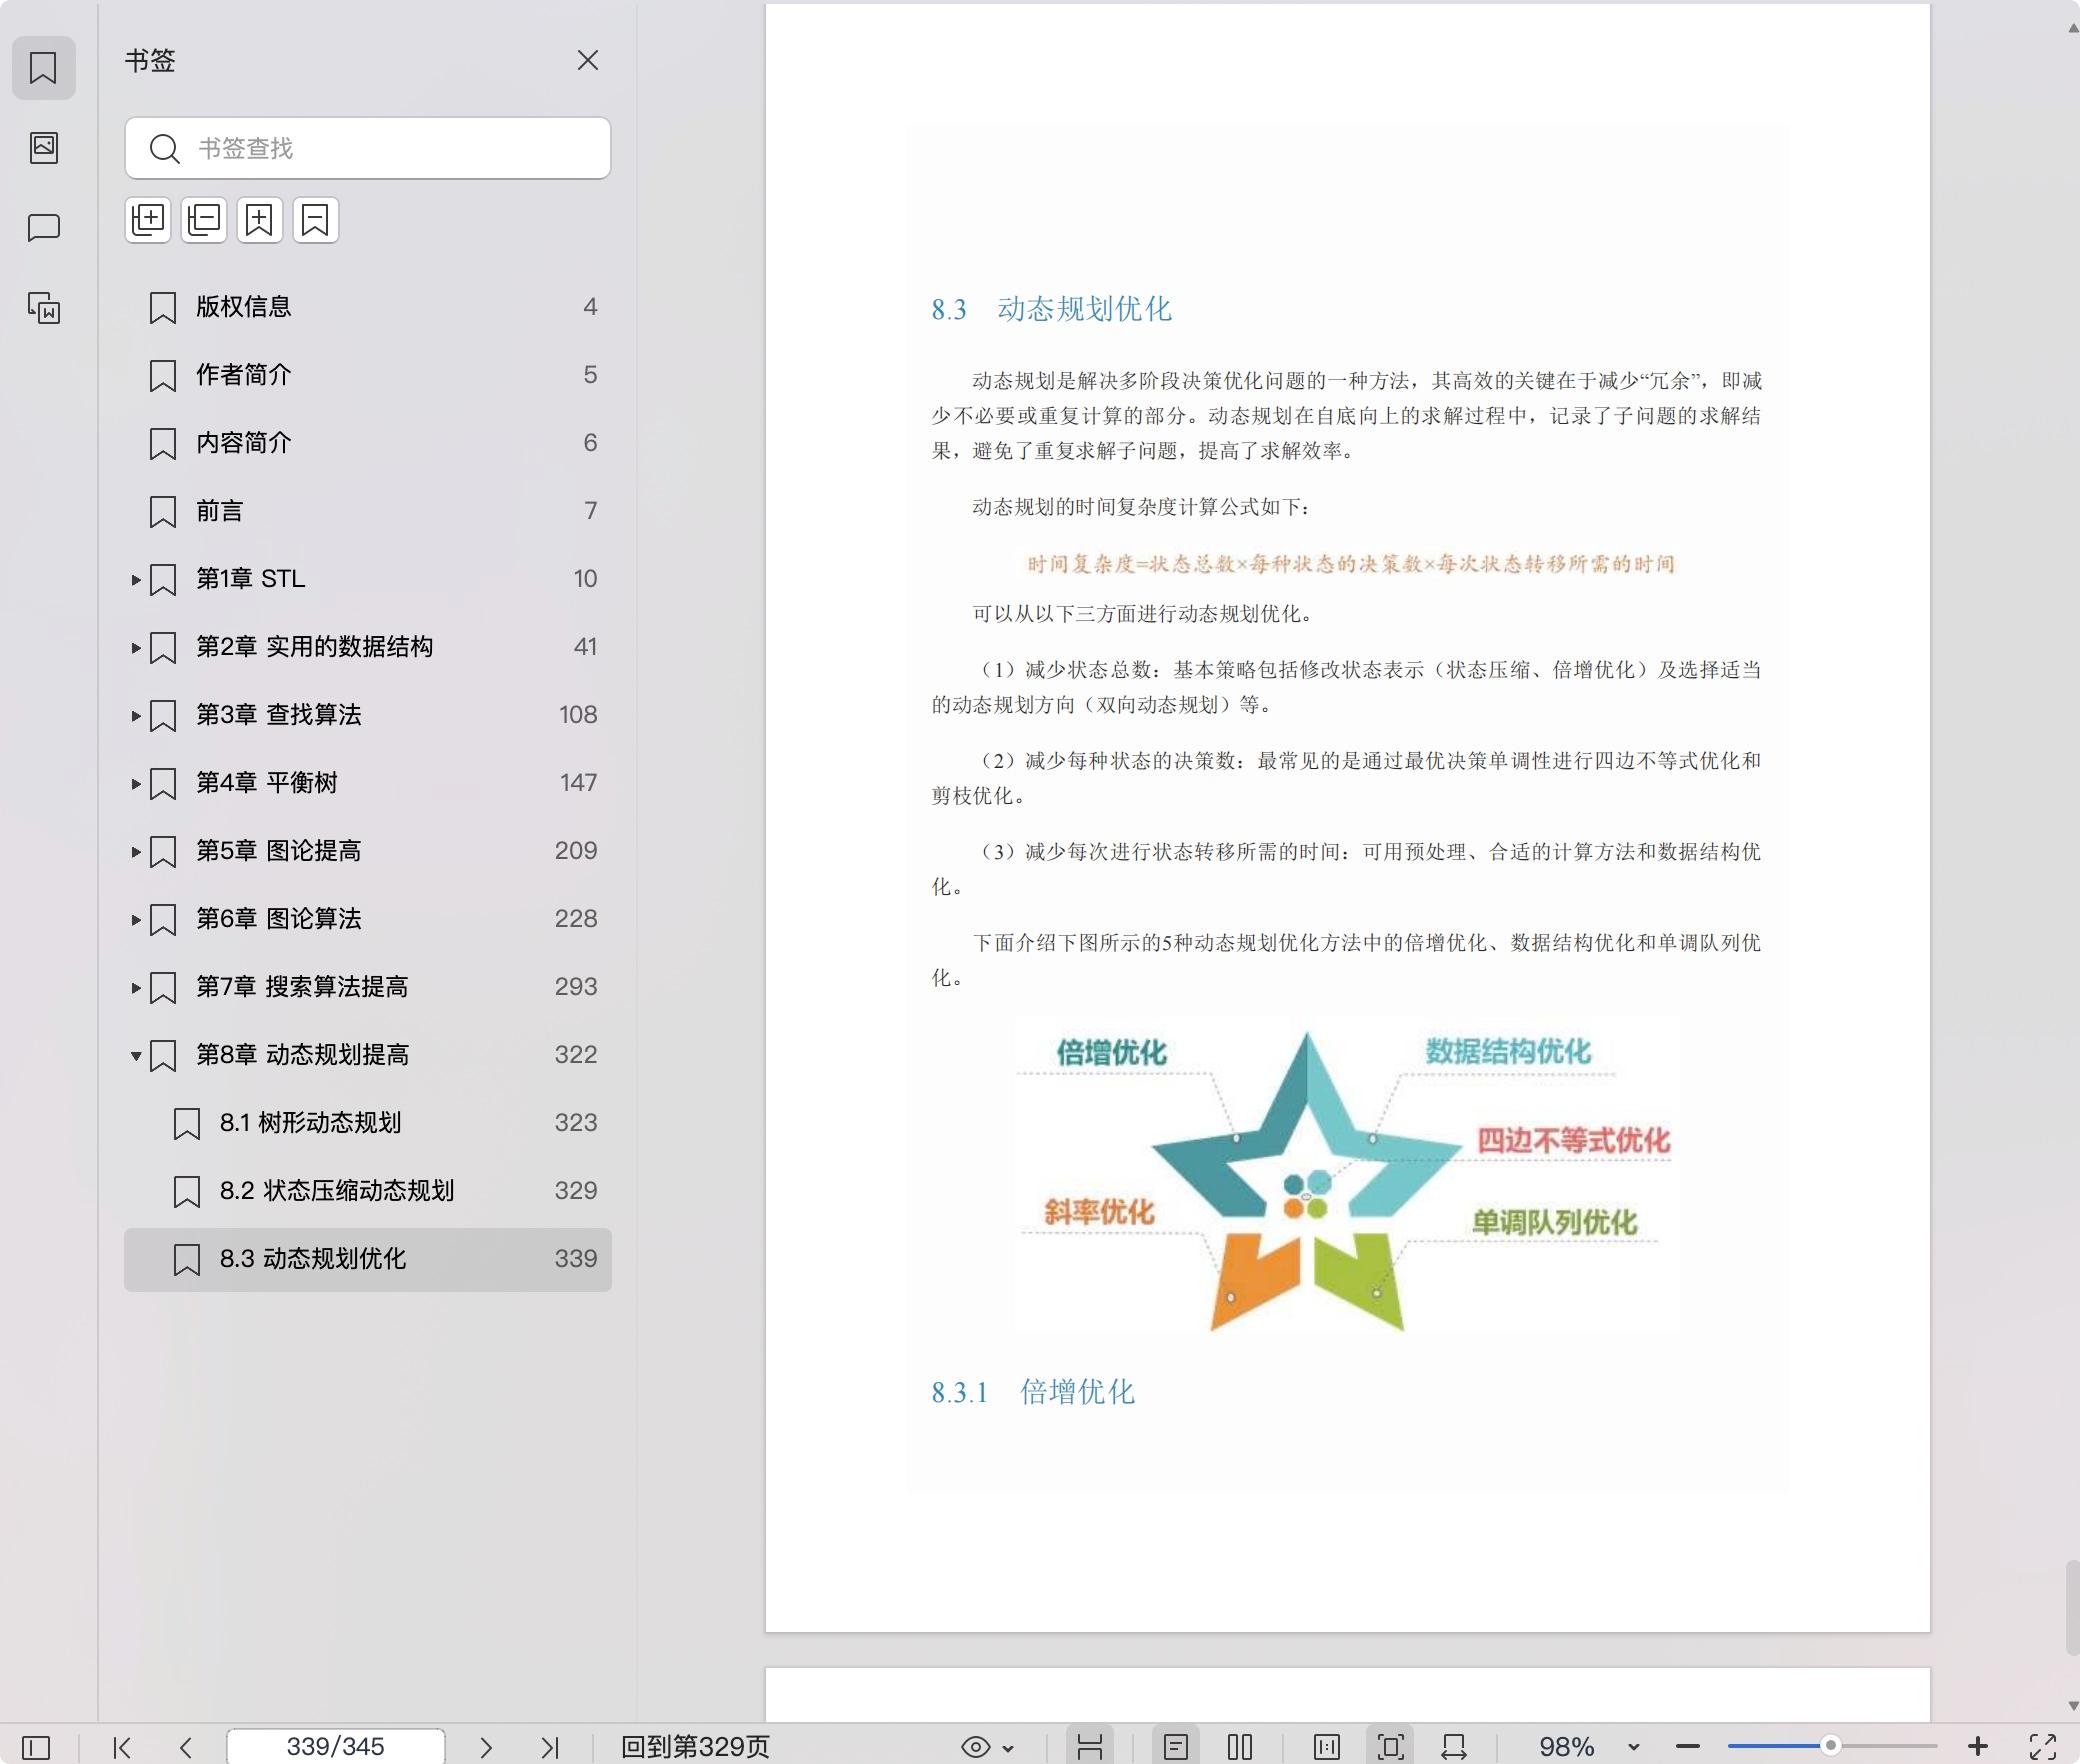Click the collapse all bookmarks icon
The width and height of the screenshot is (2080, 1764).
[x=204, y=220]
